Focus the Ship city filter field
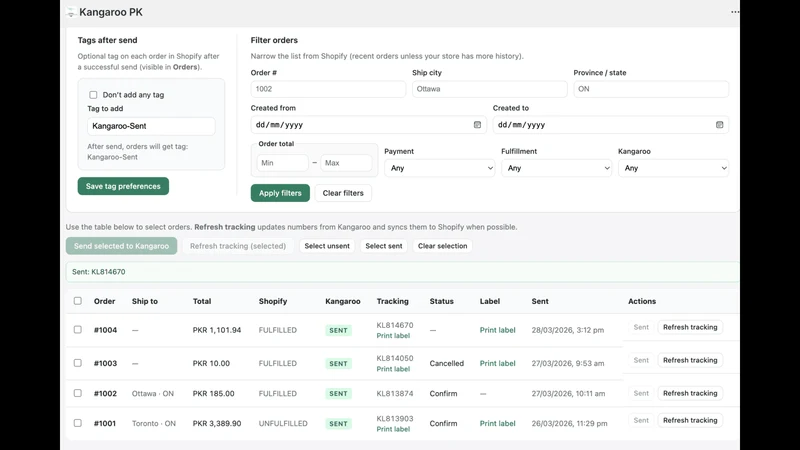The height and width of the screenshot is (450, 800). (489, 89)
